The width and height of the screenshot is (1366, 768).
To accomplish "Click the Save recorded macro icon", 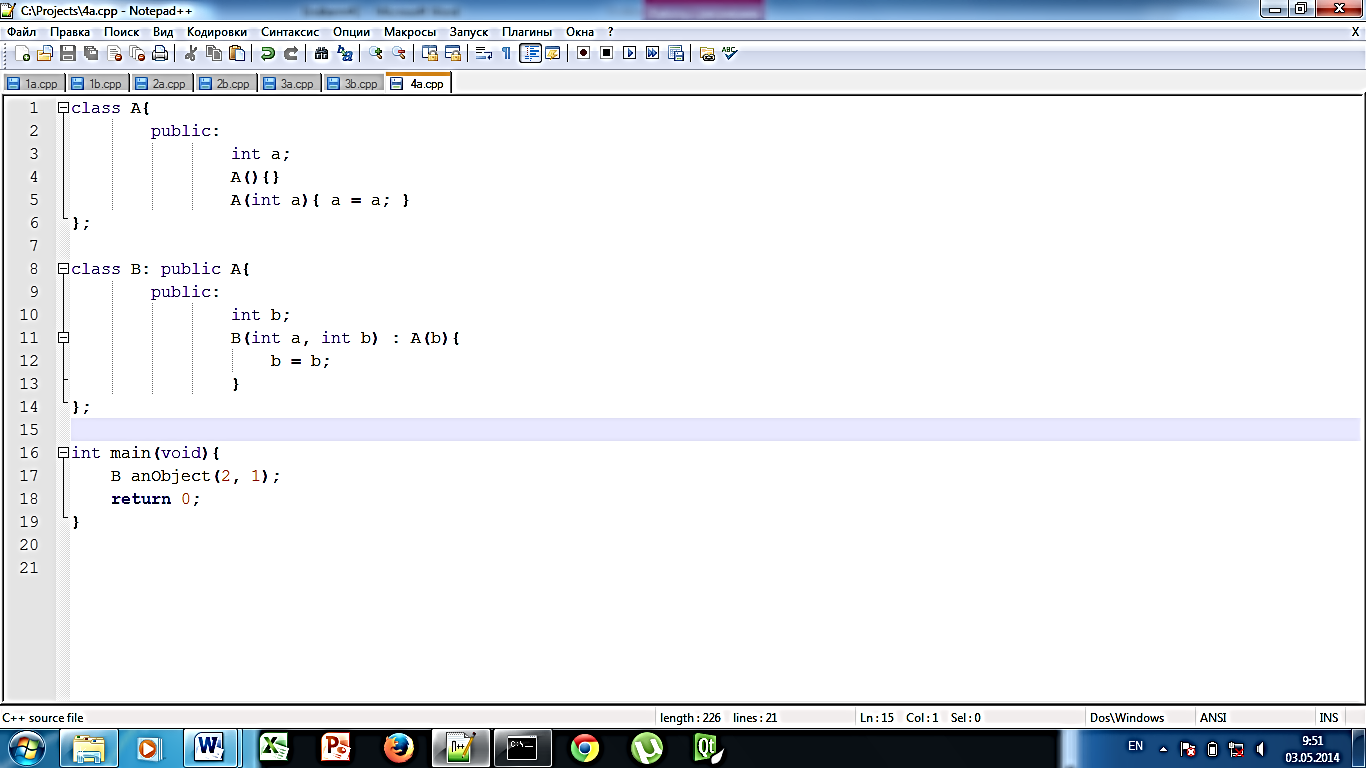I will [675, 53].
